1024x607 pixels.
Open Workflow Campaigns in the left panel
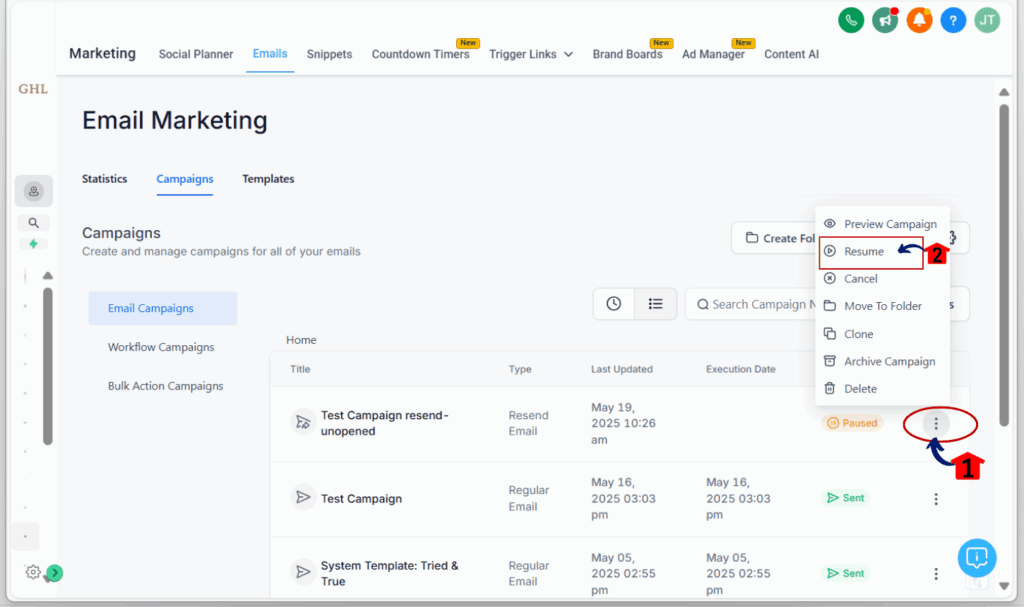(162, 346)
